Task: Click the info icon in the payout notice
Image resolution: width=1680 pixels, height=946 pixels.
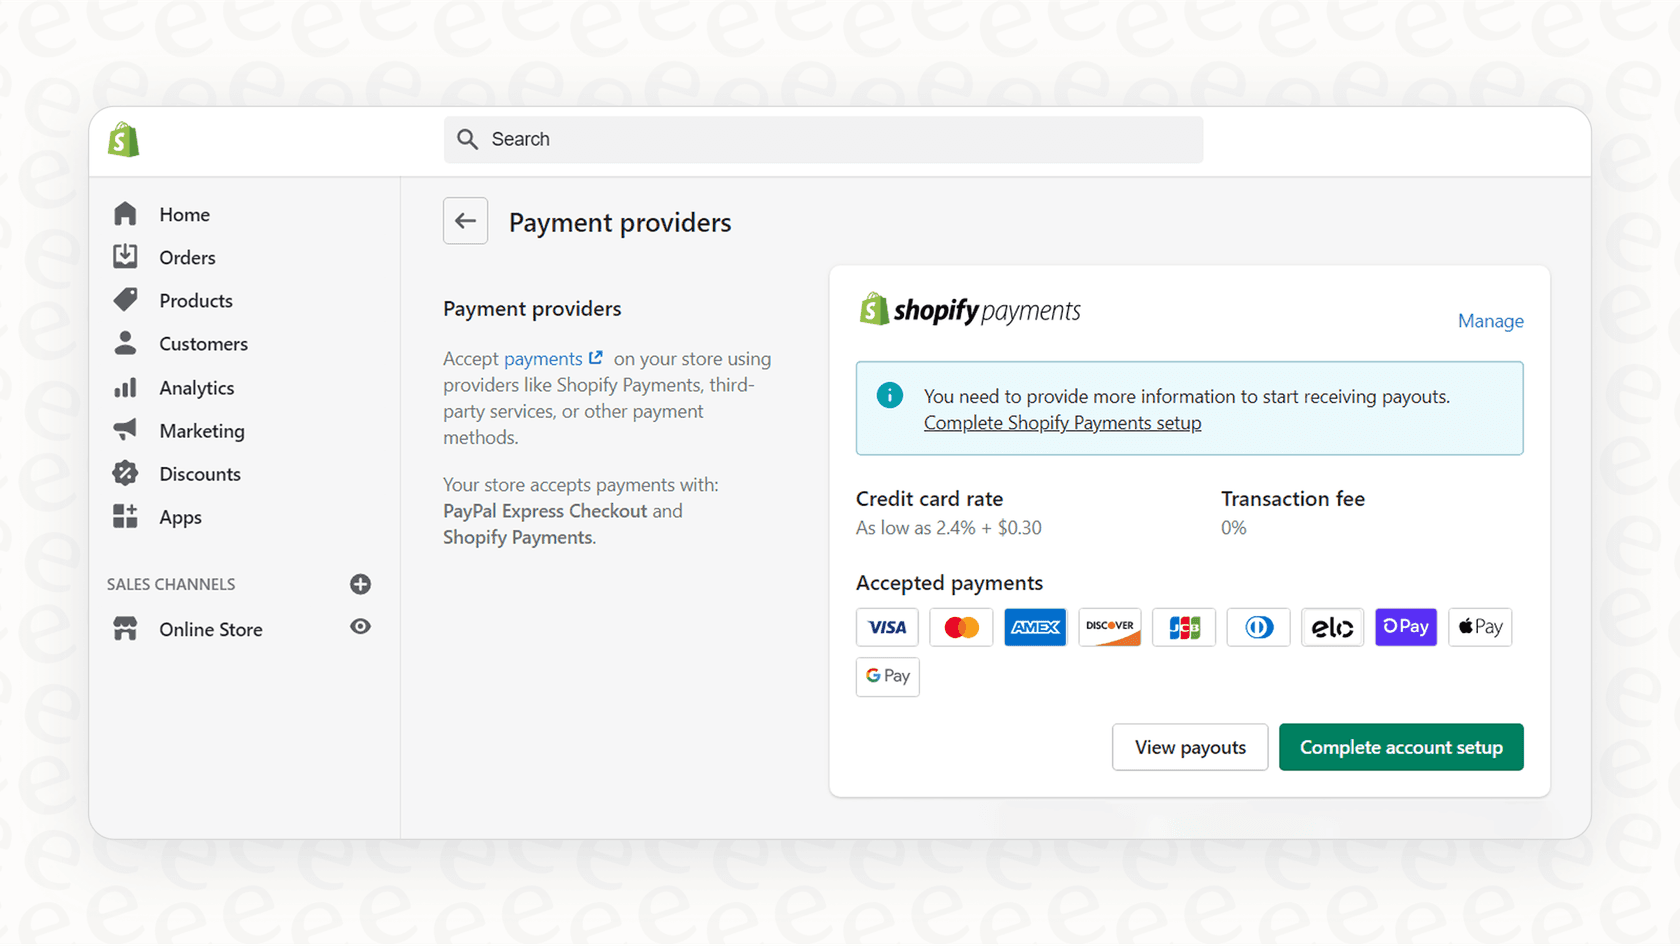Action: (889, 395)
